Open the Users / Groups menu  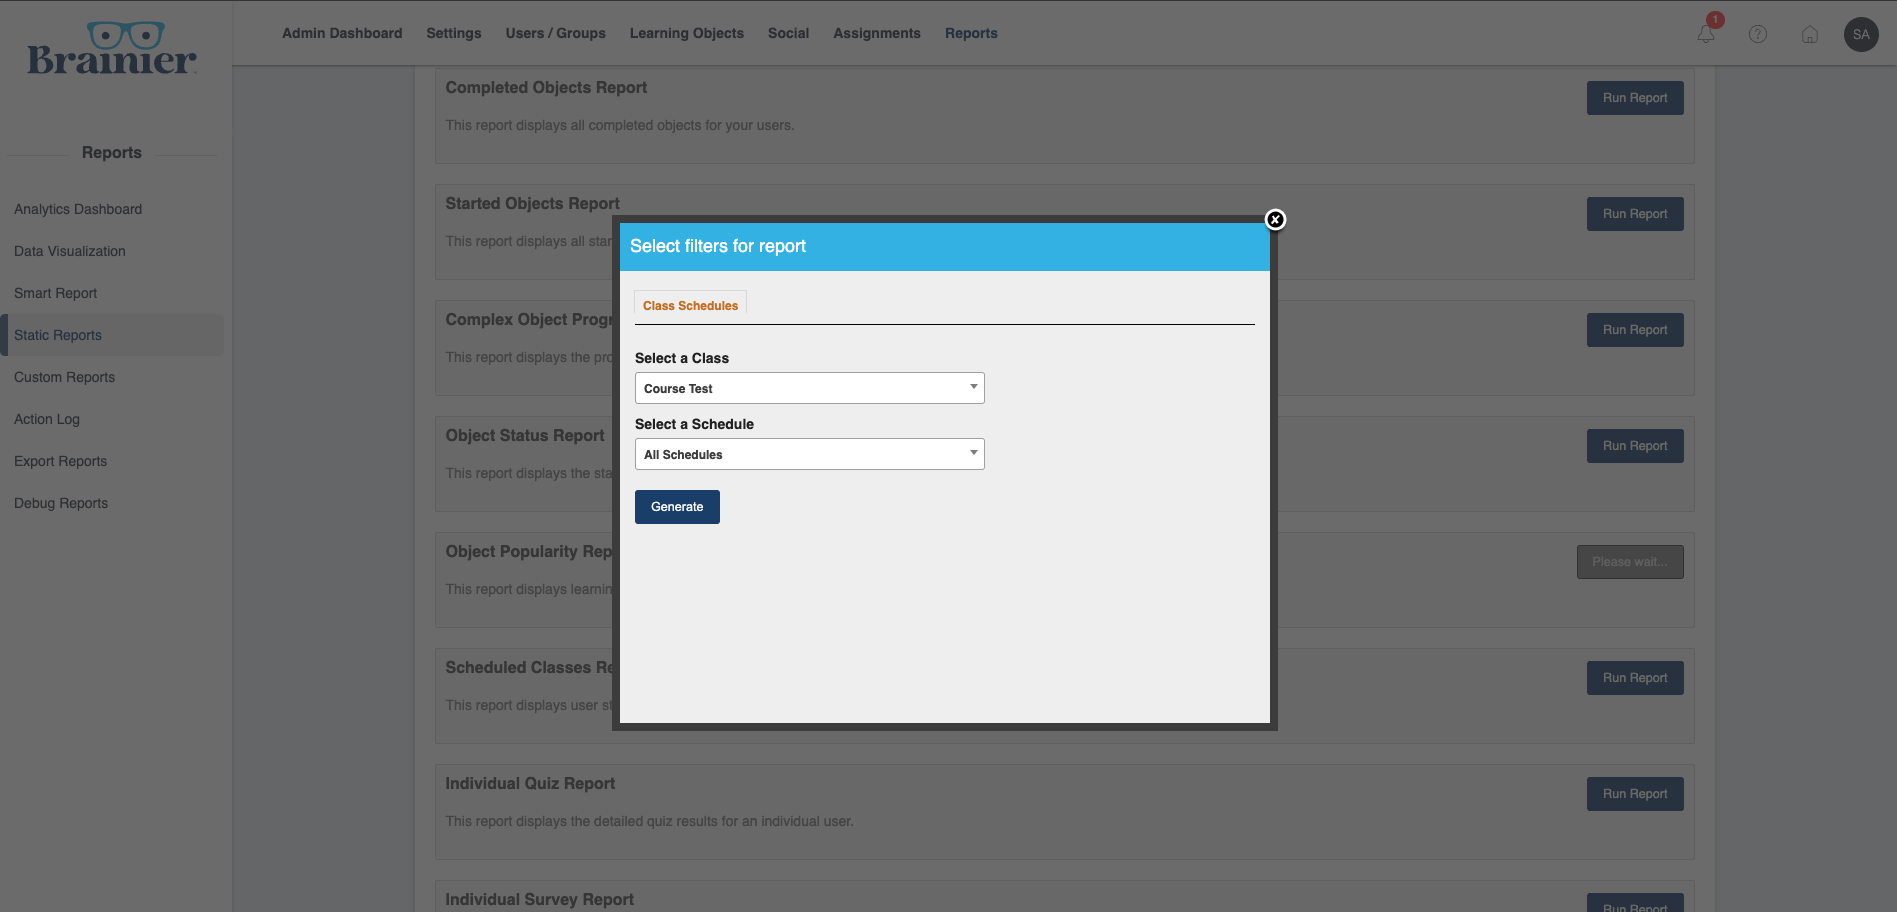tap(556, 33)
